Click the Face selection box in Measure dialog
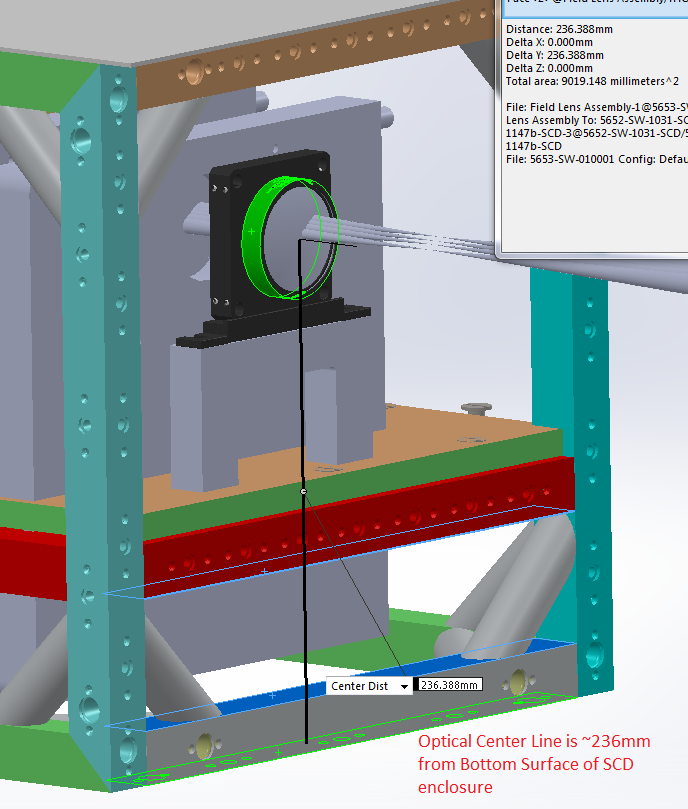This screenshot has height=809, width=688. click(592, 4)
